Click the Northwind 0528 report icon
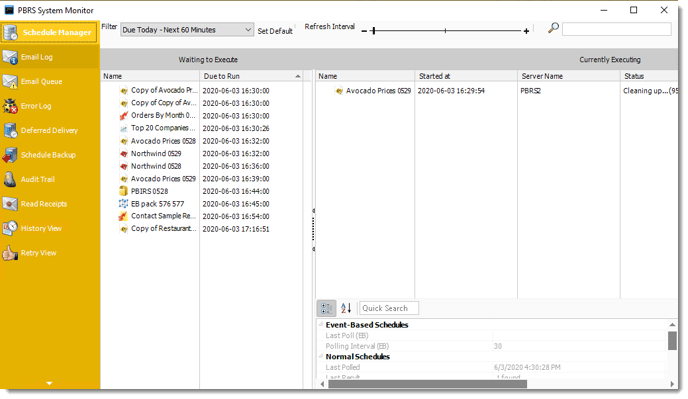This screenshot has width=688, height=399. click(x=124, y=166)
